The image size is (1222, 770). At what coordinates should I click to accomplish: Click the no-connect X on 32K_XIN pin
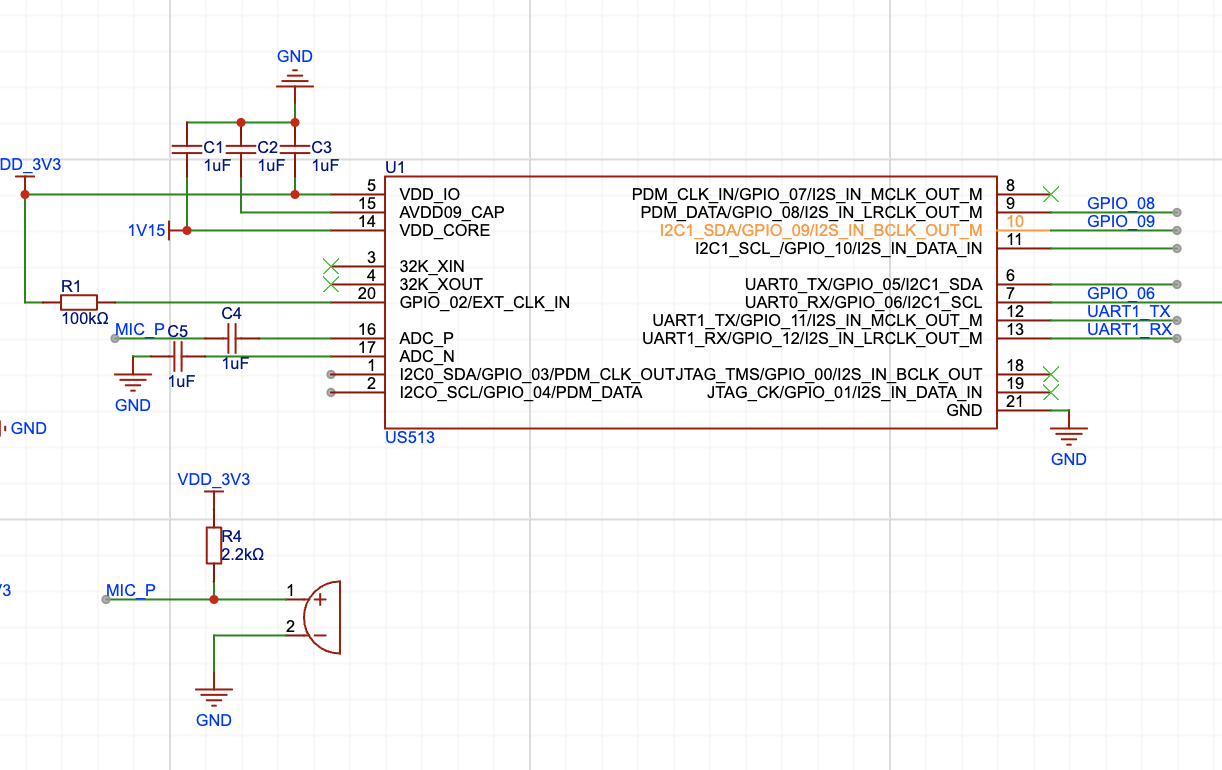pyautogui.click(x=332, y=266)
